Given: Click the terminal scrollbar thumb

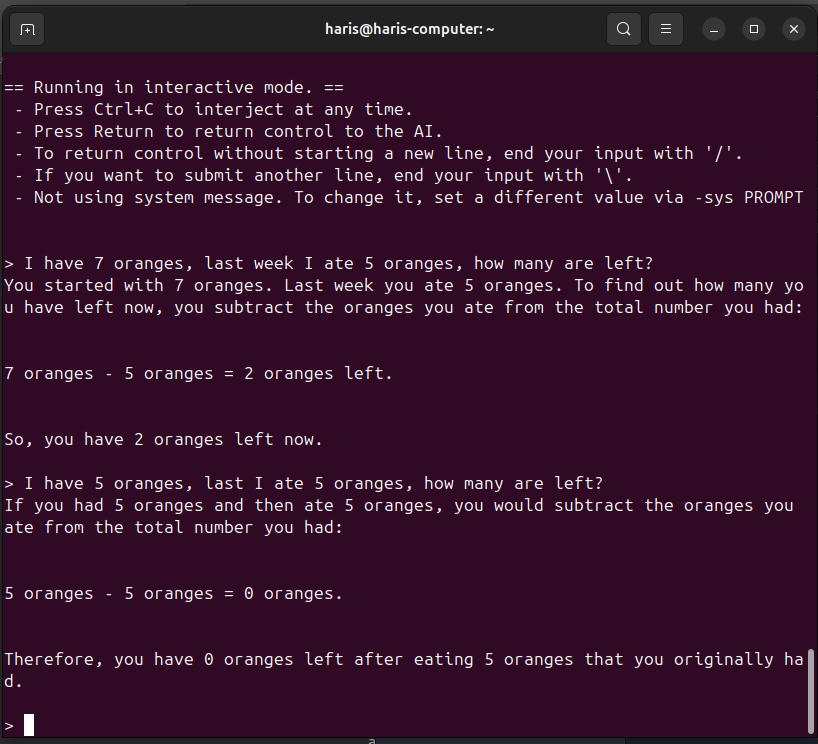Looking at the screenshot, I should (811, 690).
